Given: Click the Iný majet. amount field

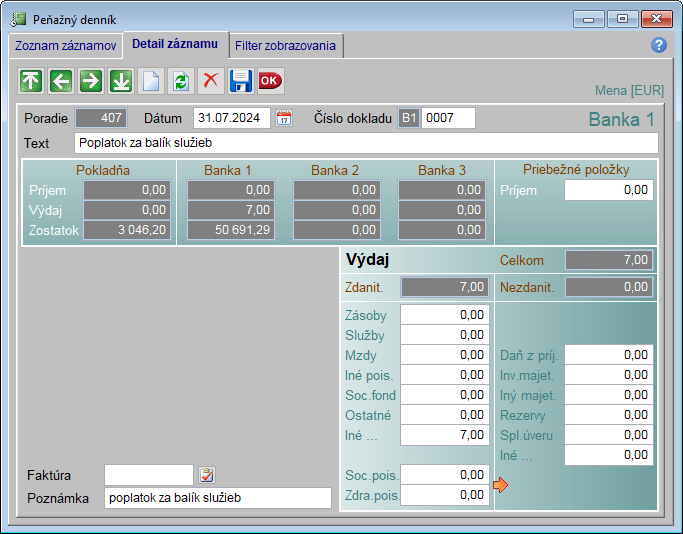Looking at the screenshot, I should tap(609, 395).
